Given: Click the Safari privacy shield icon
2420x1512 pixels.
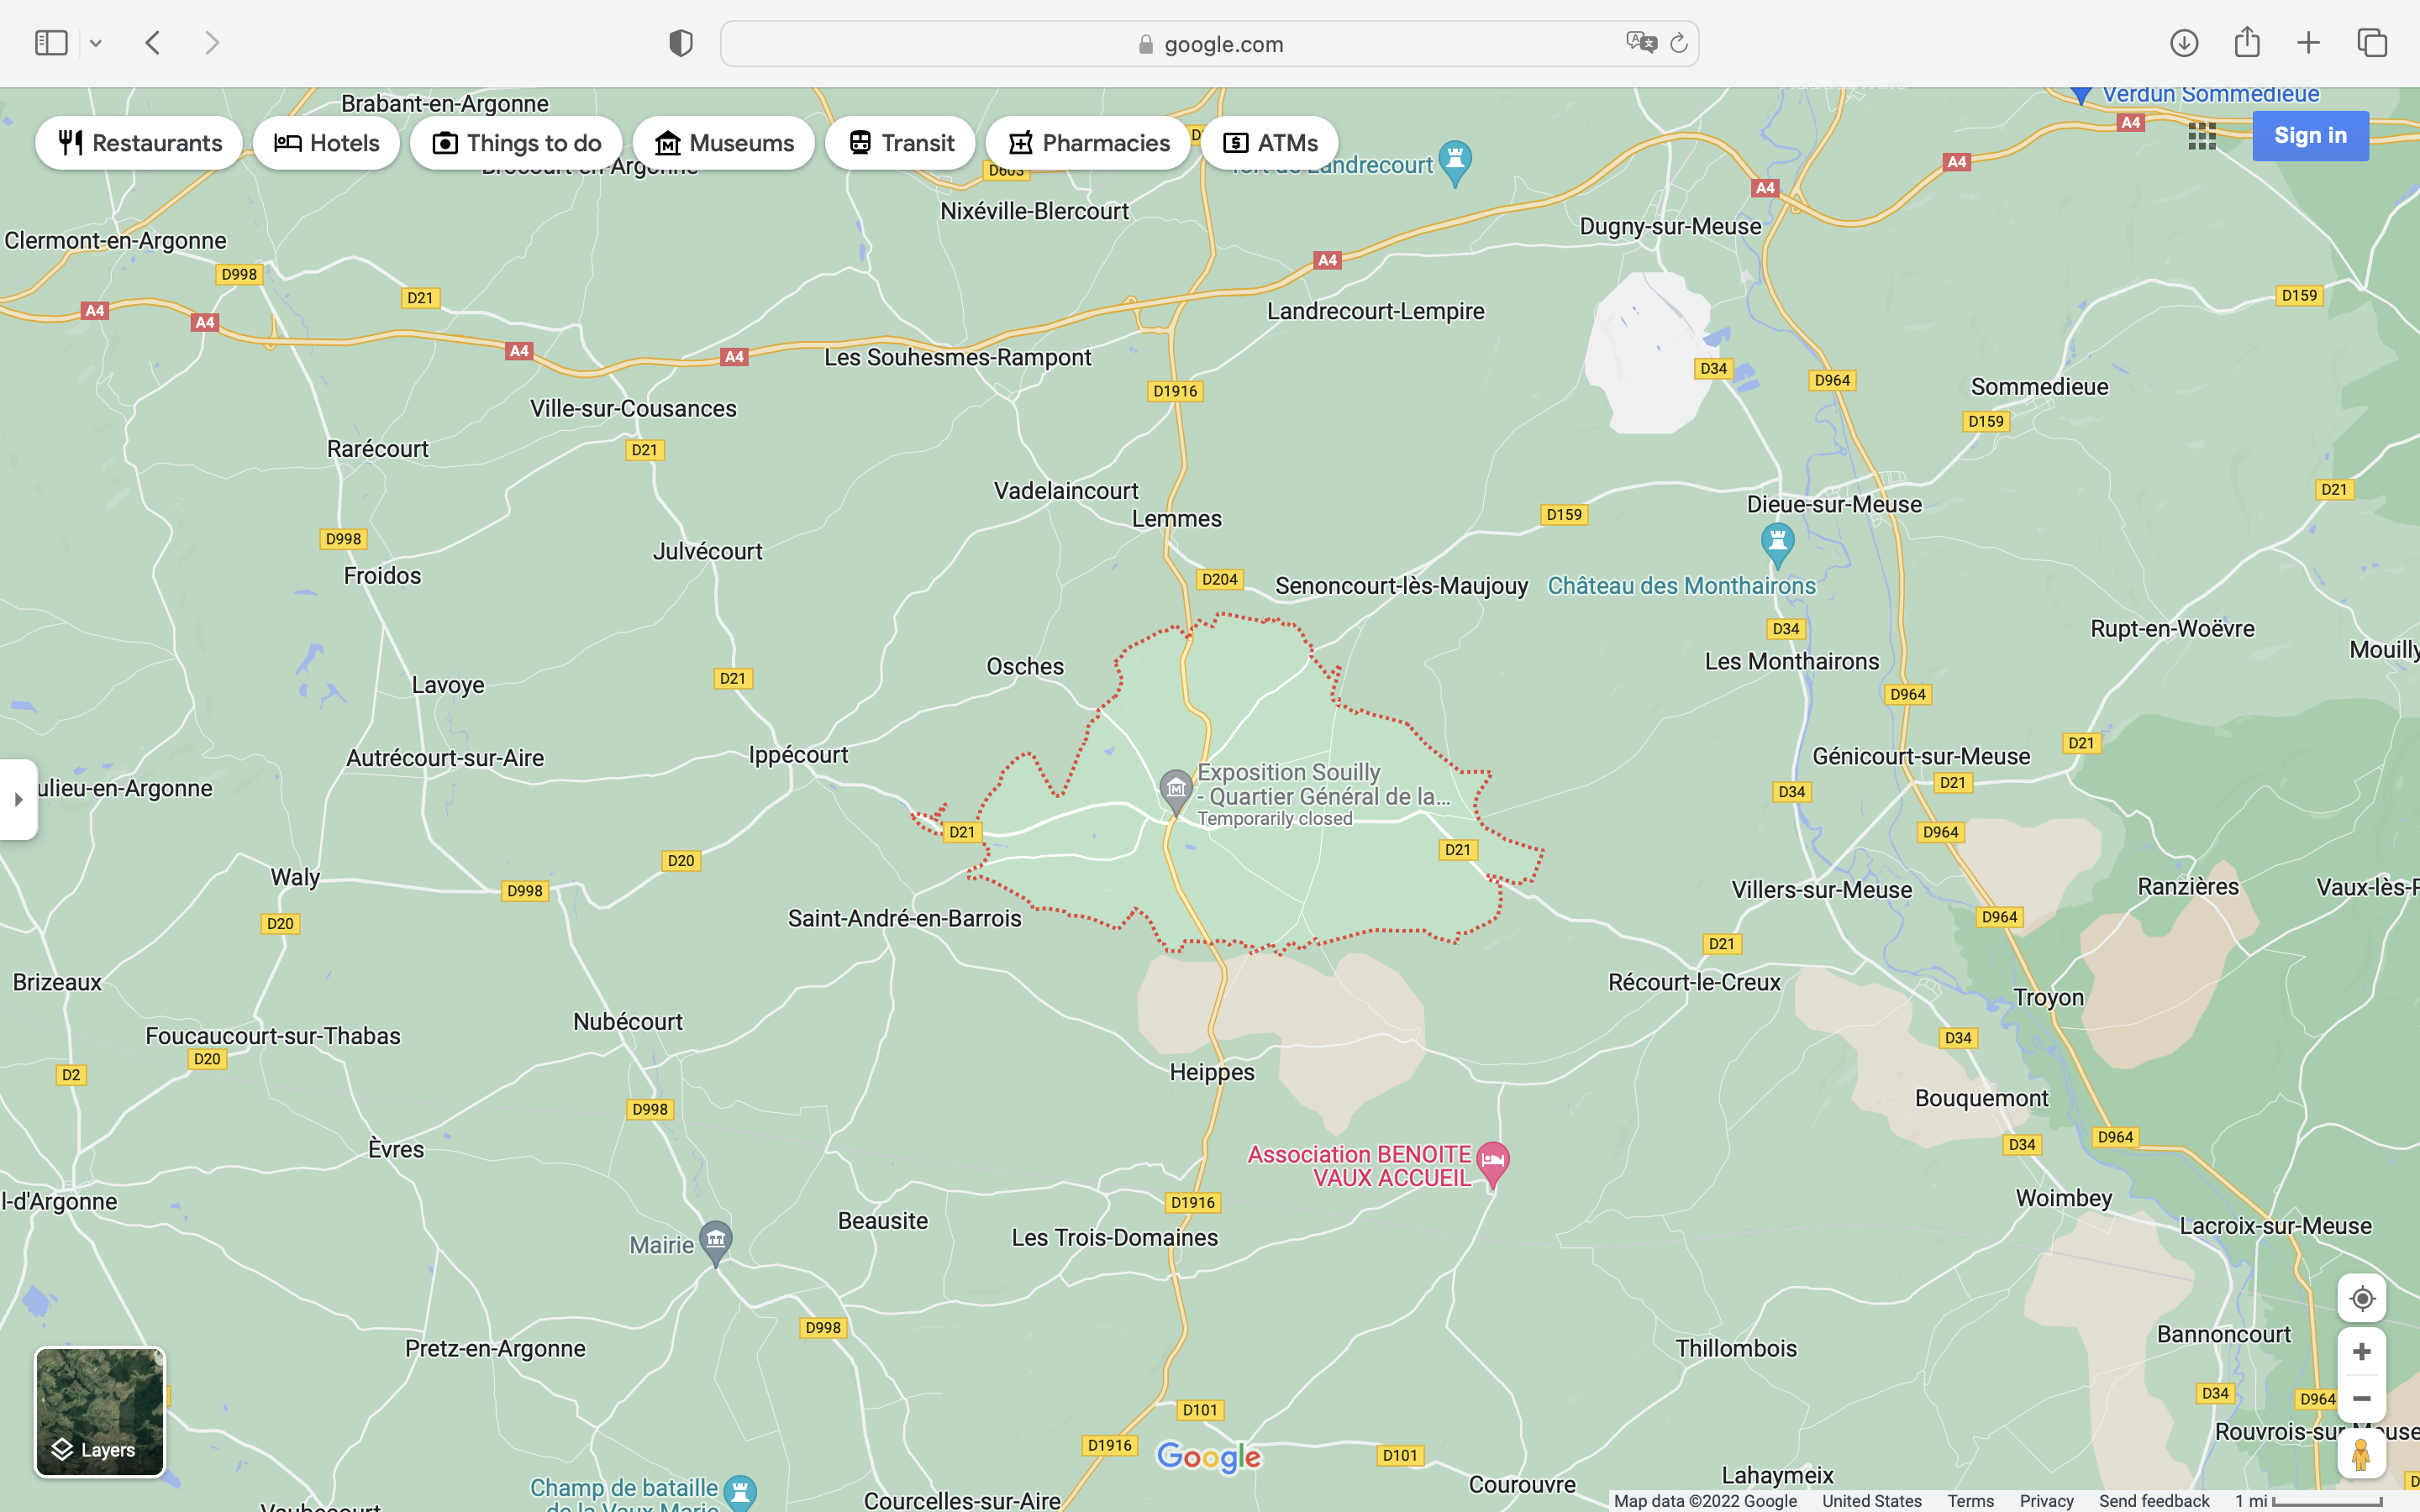Looking at the screenshot, I should (680, 43).
